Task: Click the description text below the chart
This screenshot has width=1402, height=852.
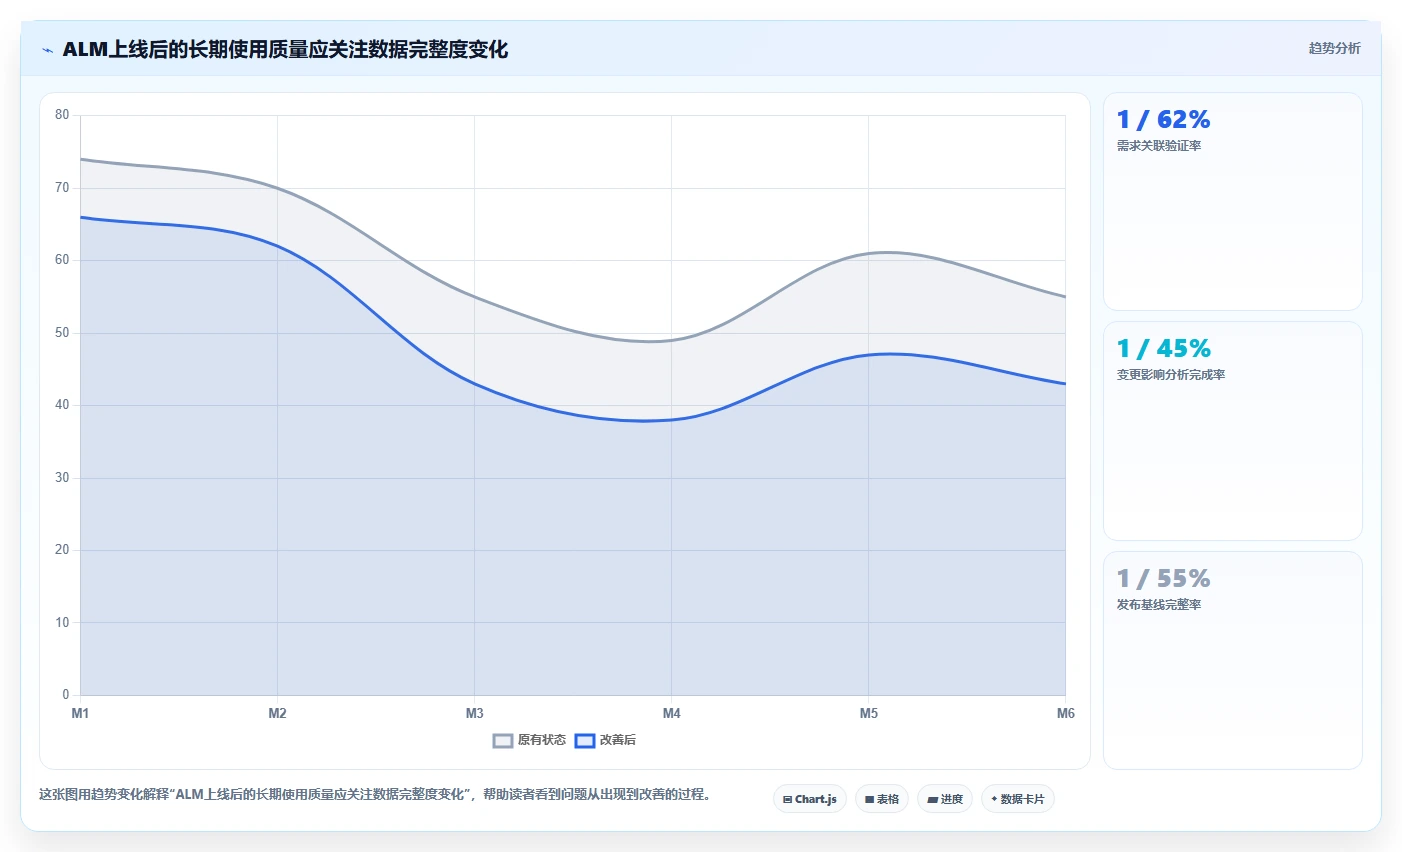Action: tap(375, 795)
